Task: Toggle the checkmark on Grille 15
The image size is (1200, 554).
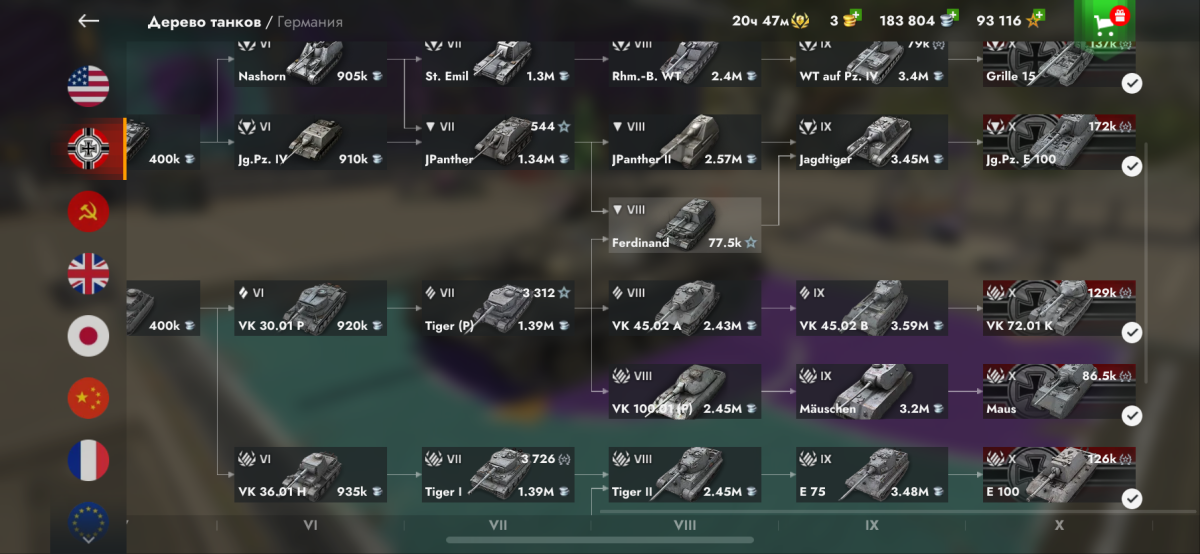Action: [x=1131, y=83]
